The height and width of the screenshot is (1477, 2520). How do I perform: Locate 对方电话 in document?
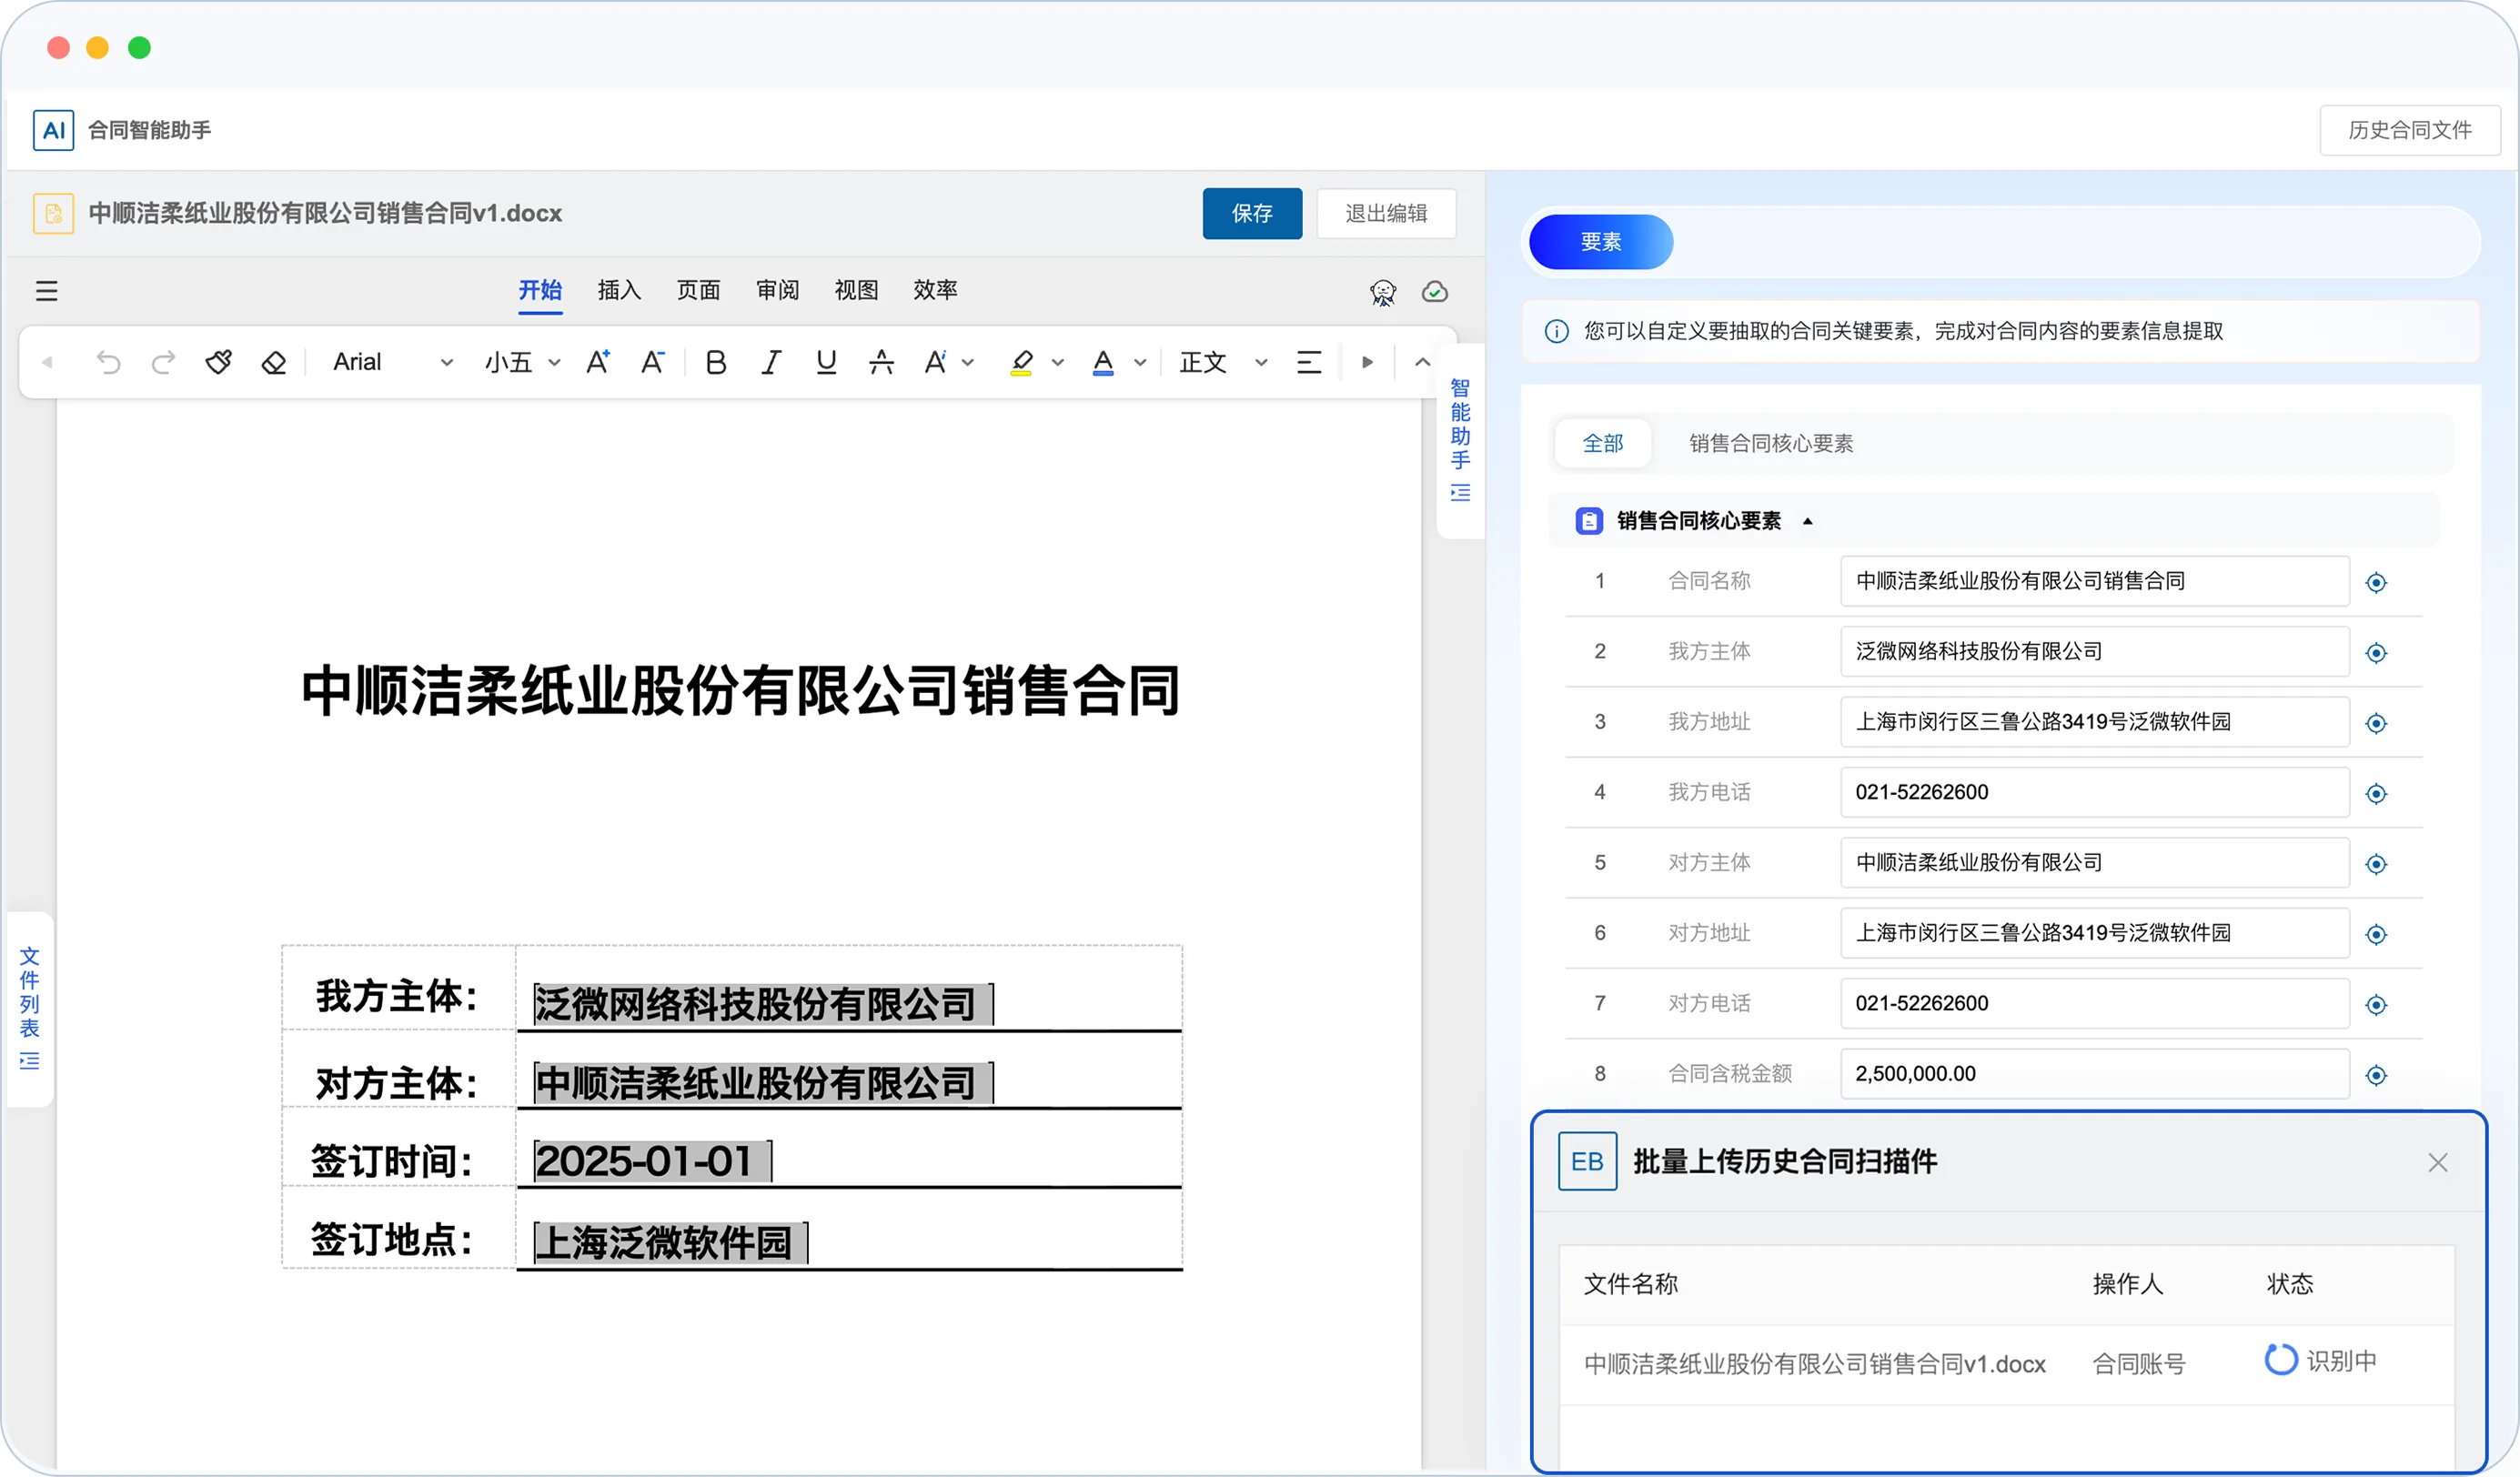(x=2376, y=1004)
